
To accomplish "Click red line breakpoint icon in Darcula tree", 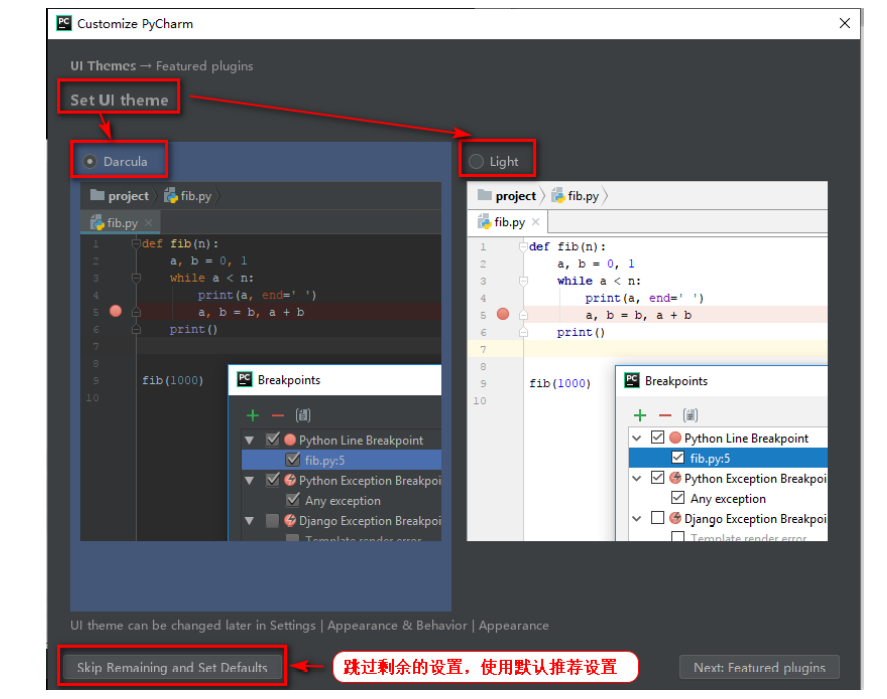I will (x=290, y=440).
